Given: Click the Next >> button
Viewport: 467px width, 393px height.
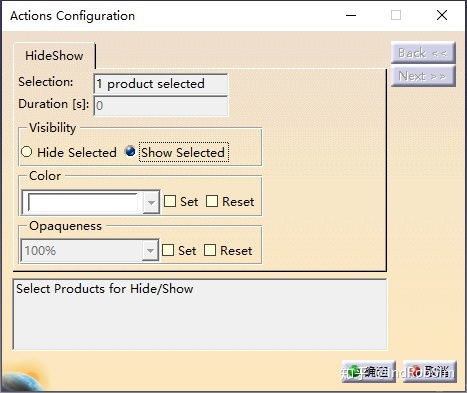Looking at the screenshot, I should pyautogui.click(x=423, y=76).
